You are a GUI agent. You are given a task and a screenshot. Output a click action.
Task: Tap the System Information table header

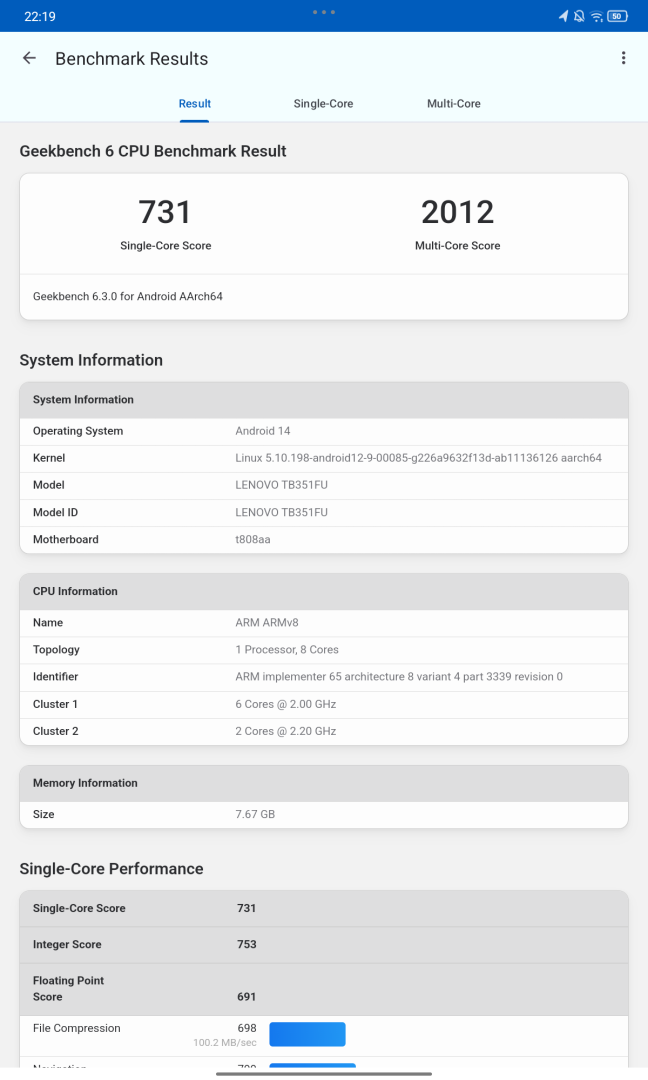[x=324, y=400]
